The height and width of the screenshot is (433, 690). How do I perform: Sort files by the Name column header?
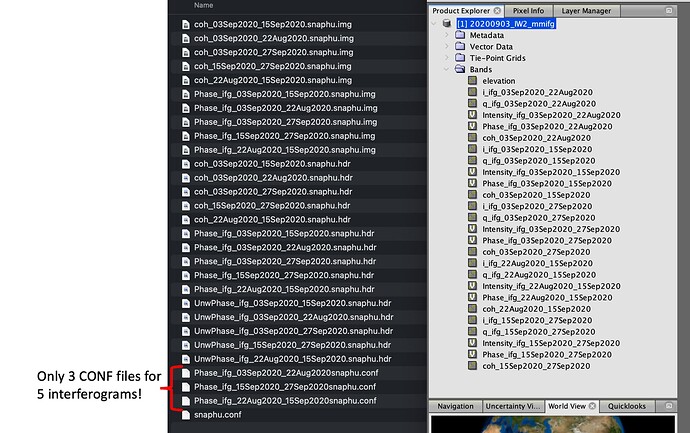(203, 5)
